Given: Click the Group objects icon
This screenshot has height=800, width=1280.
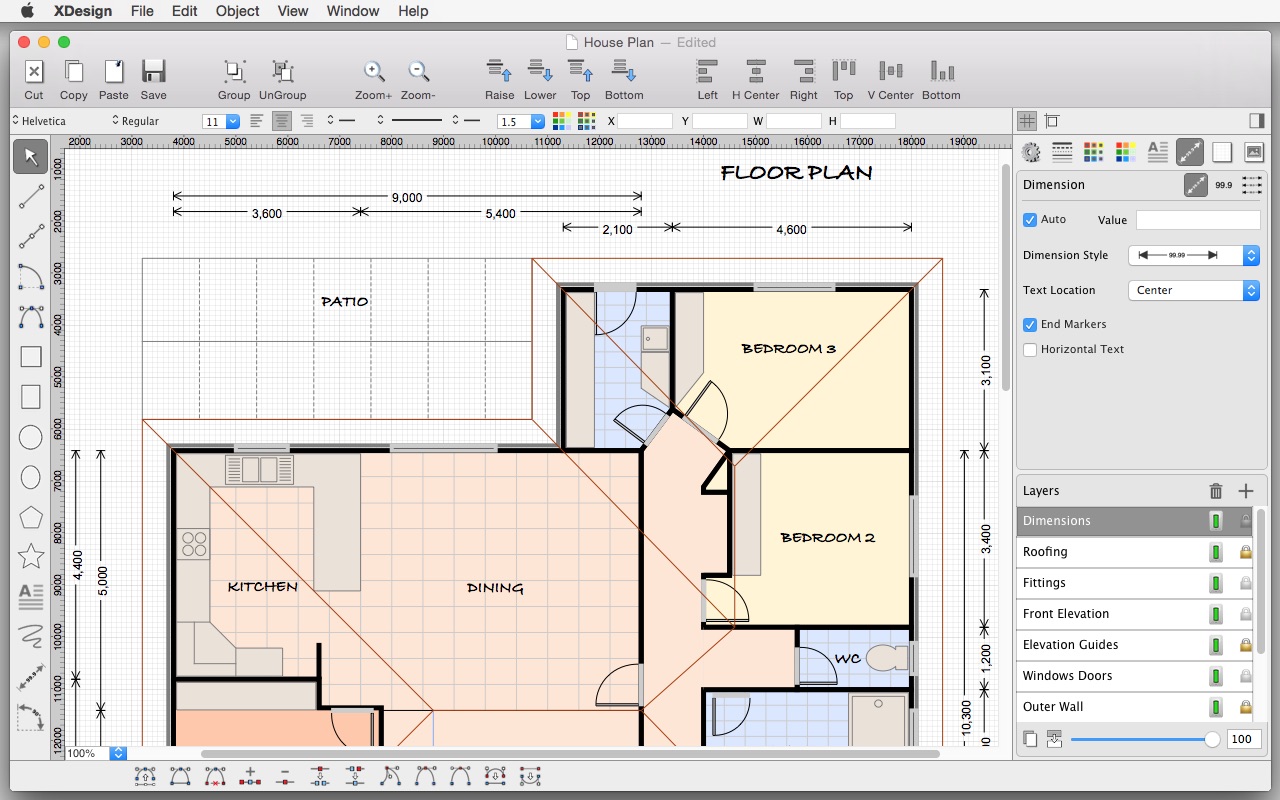Looking at the screenshot, I should coord(234,72).
